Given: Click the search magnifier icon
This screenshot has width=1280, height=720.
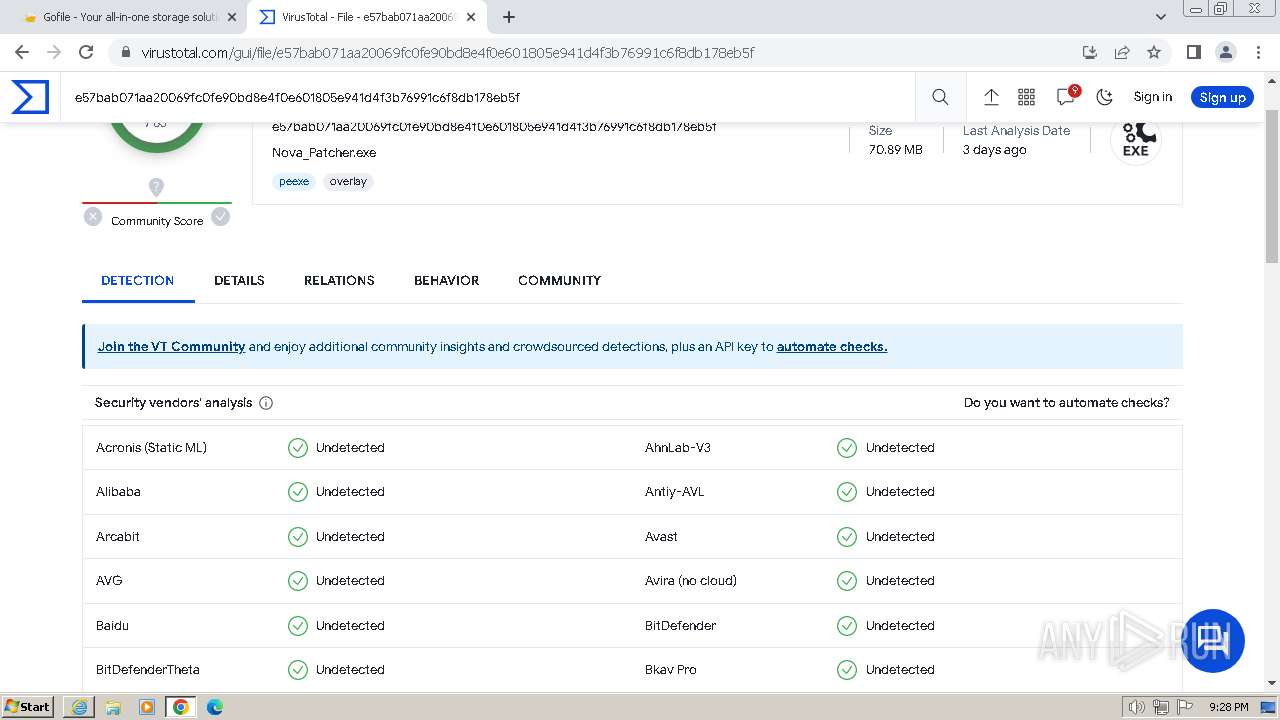Looking at the screenshot, I should tap(940, 97).
